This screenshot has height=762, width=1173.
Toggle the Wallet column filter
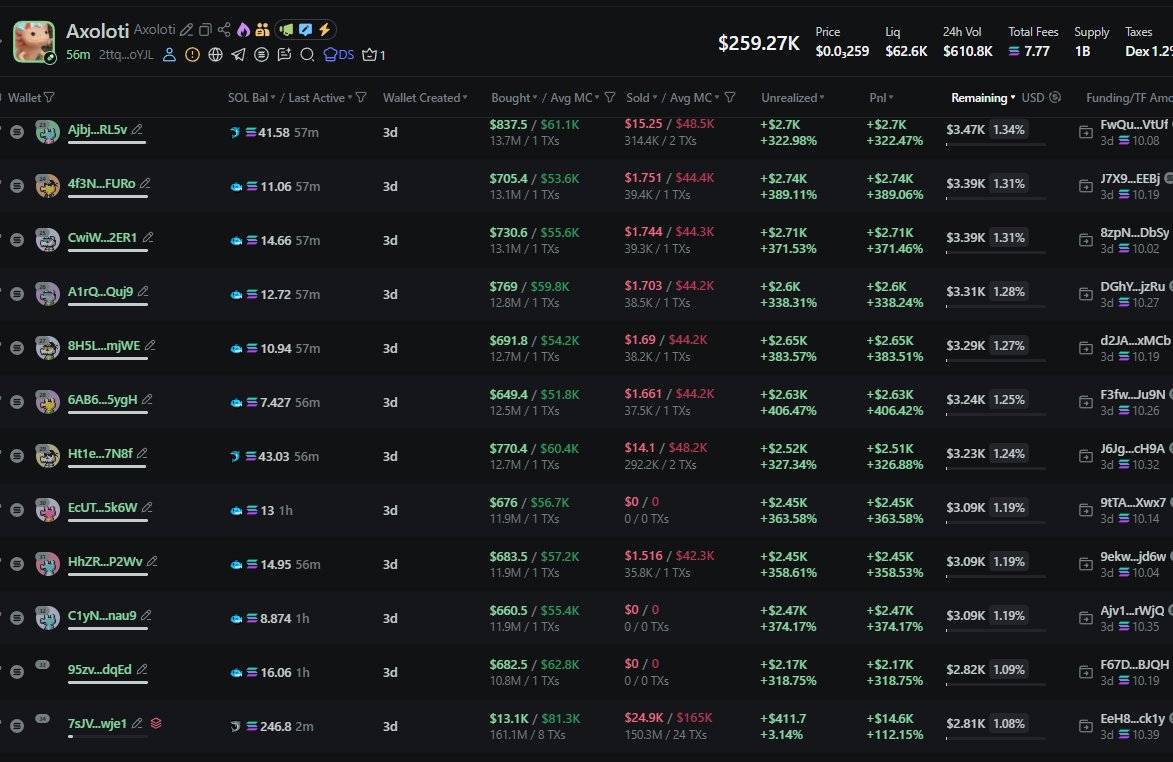[x=49, y=98]
